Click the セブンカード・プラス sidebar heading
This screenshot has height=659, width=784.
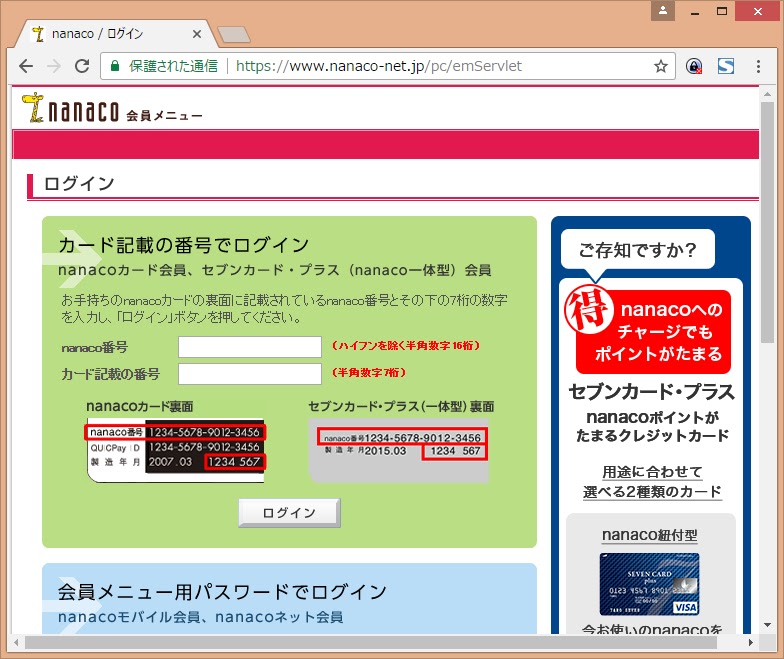coord(652,392)
